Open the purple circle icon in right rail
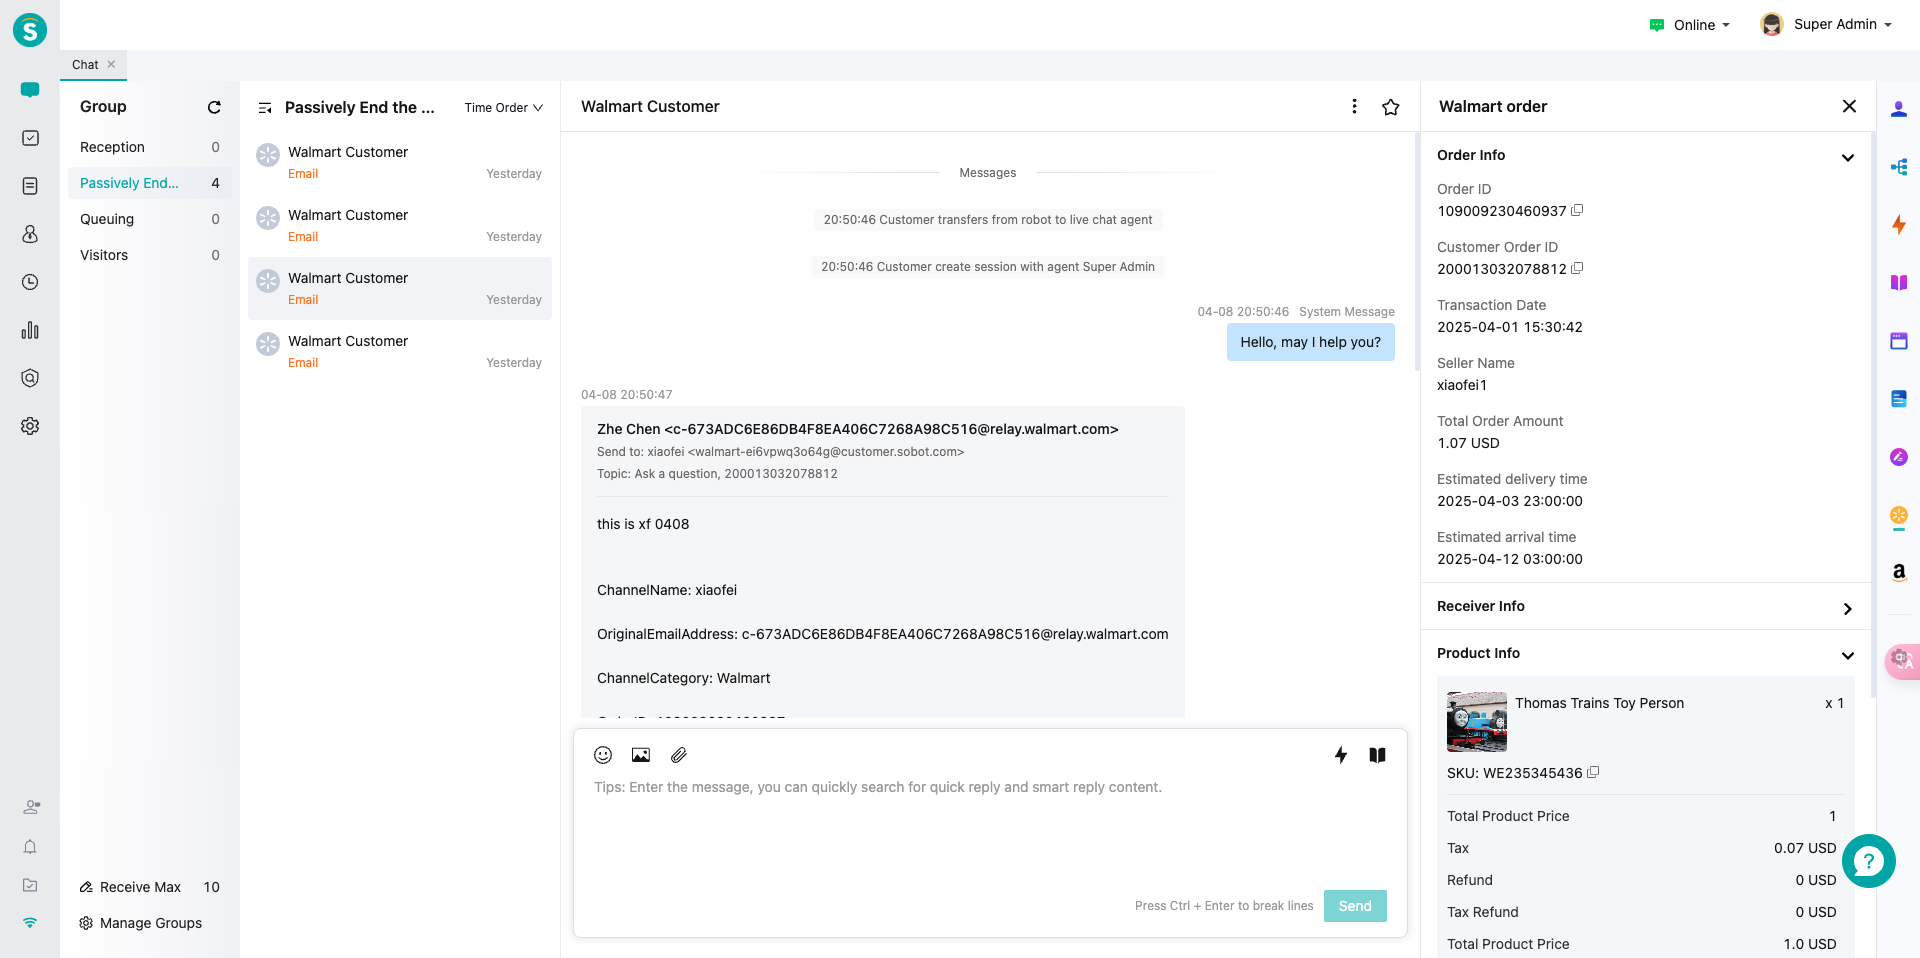Image resolution: width=1920 pixels, height=958 pixels. click(1899, 457)
